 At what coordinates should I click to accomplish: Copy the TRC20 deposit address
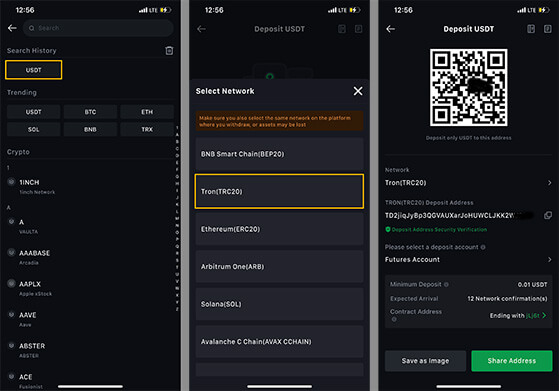pos(548,215)
